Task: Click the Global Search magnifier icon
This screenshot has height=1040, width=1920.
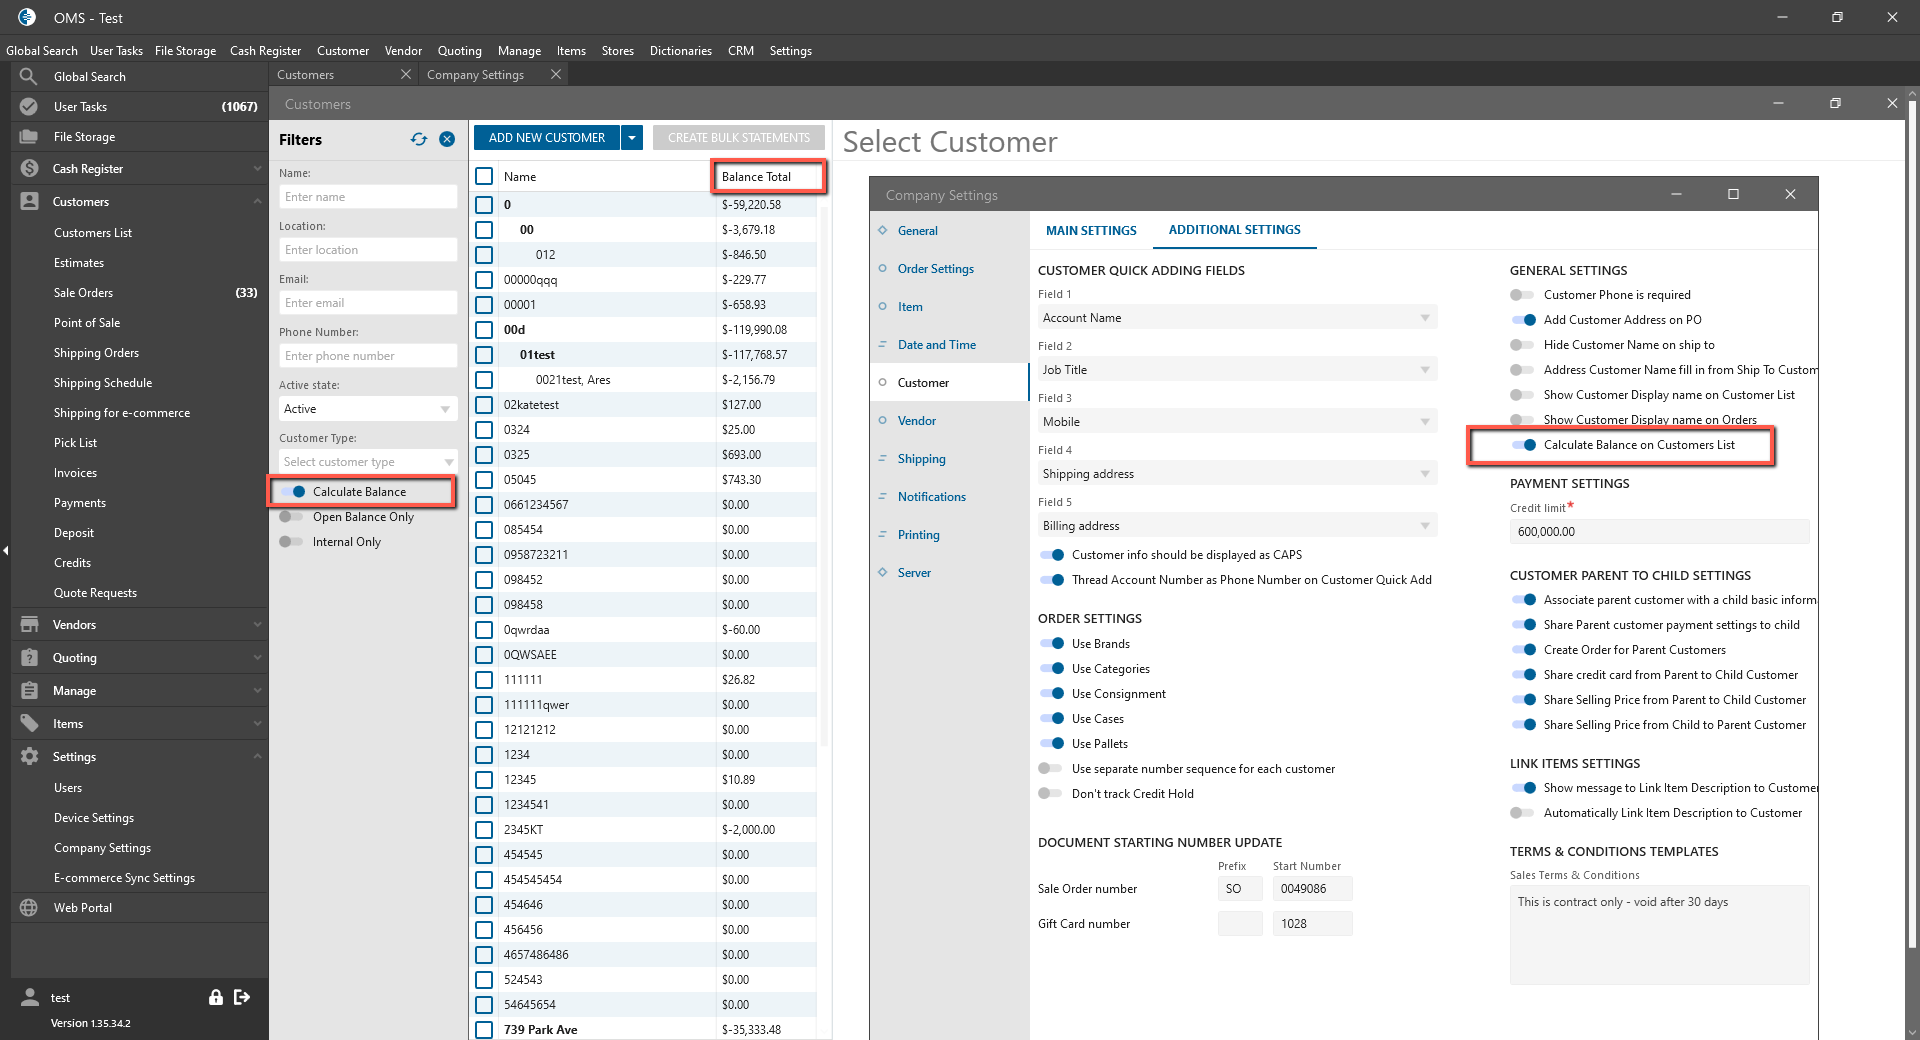Action: 29,76
